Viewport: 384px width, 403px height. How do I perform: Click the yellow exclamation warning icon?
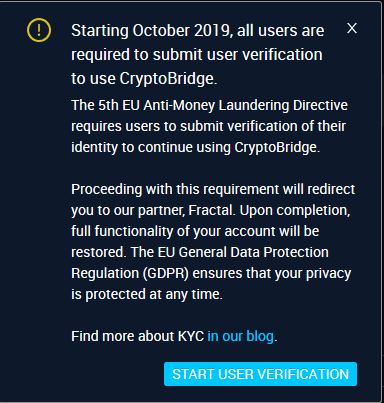pos(39,30)
